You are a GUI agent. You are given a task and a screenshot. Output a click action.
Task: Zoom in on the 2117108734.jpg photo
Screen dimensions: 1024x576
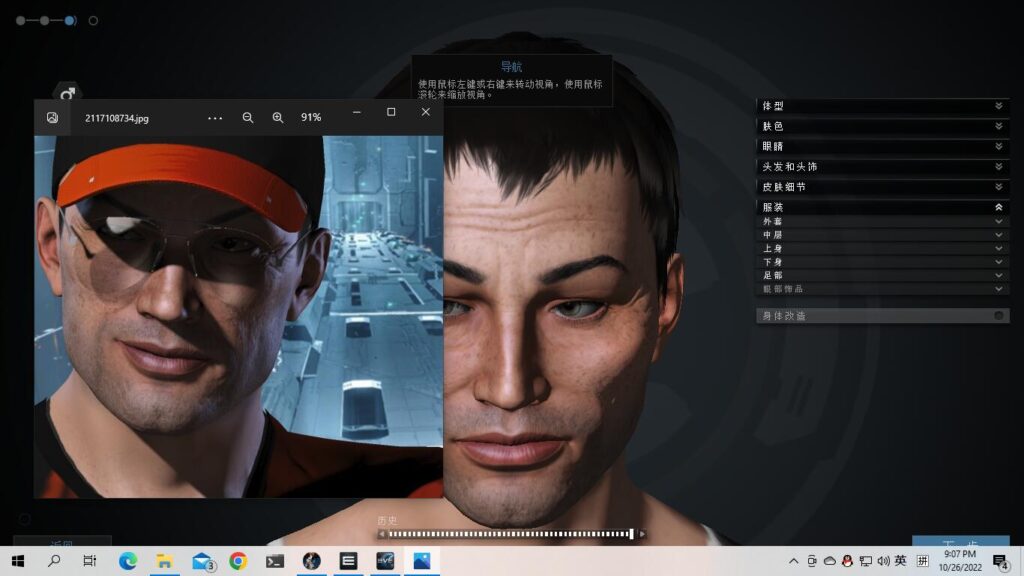[x=278, y=117]
